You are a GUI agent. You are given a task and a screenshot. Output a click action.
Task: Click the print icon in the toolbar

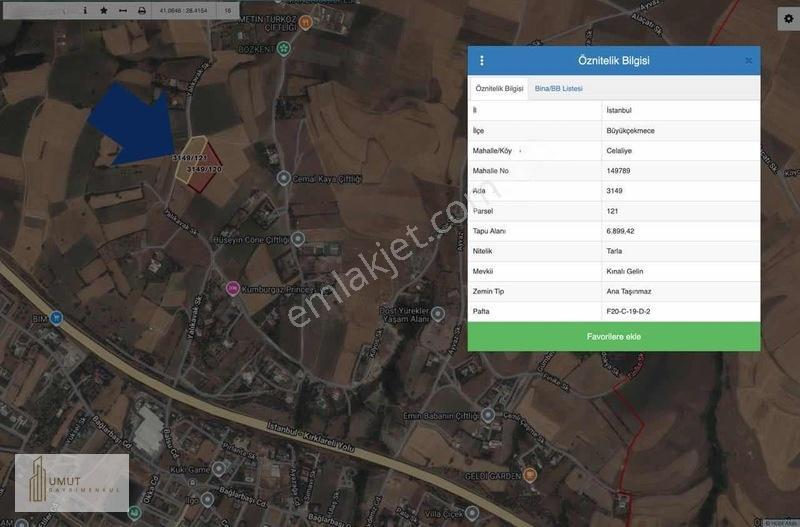point(142,10)
